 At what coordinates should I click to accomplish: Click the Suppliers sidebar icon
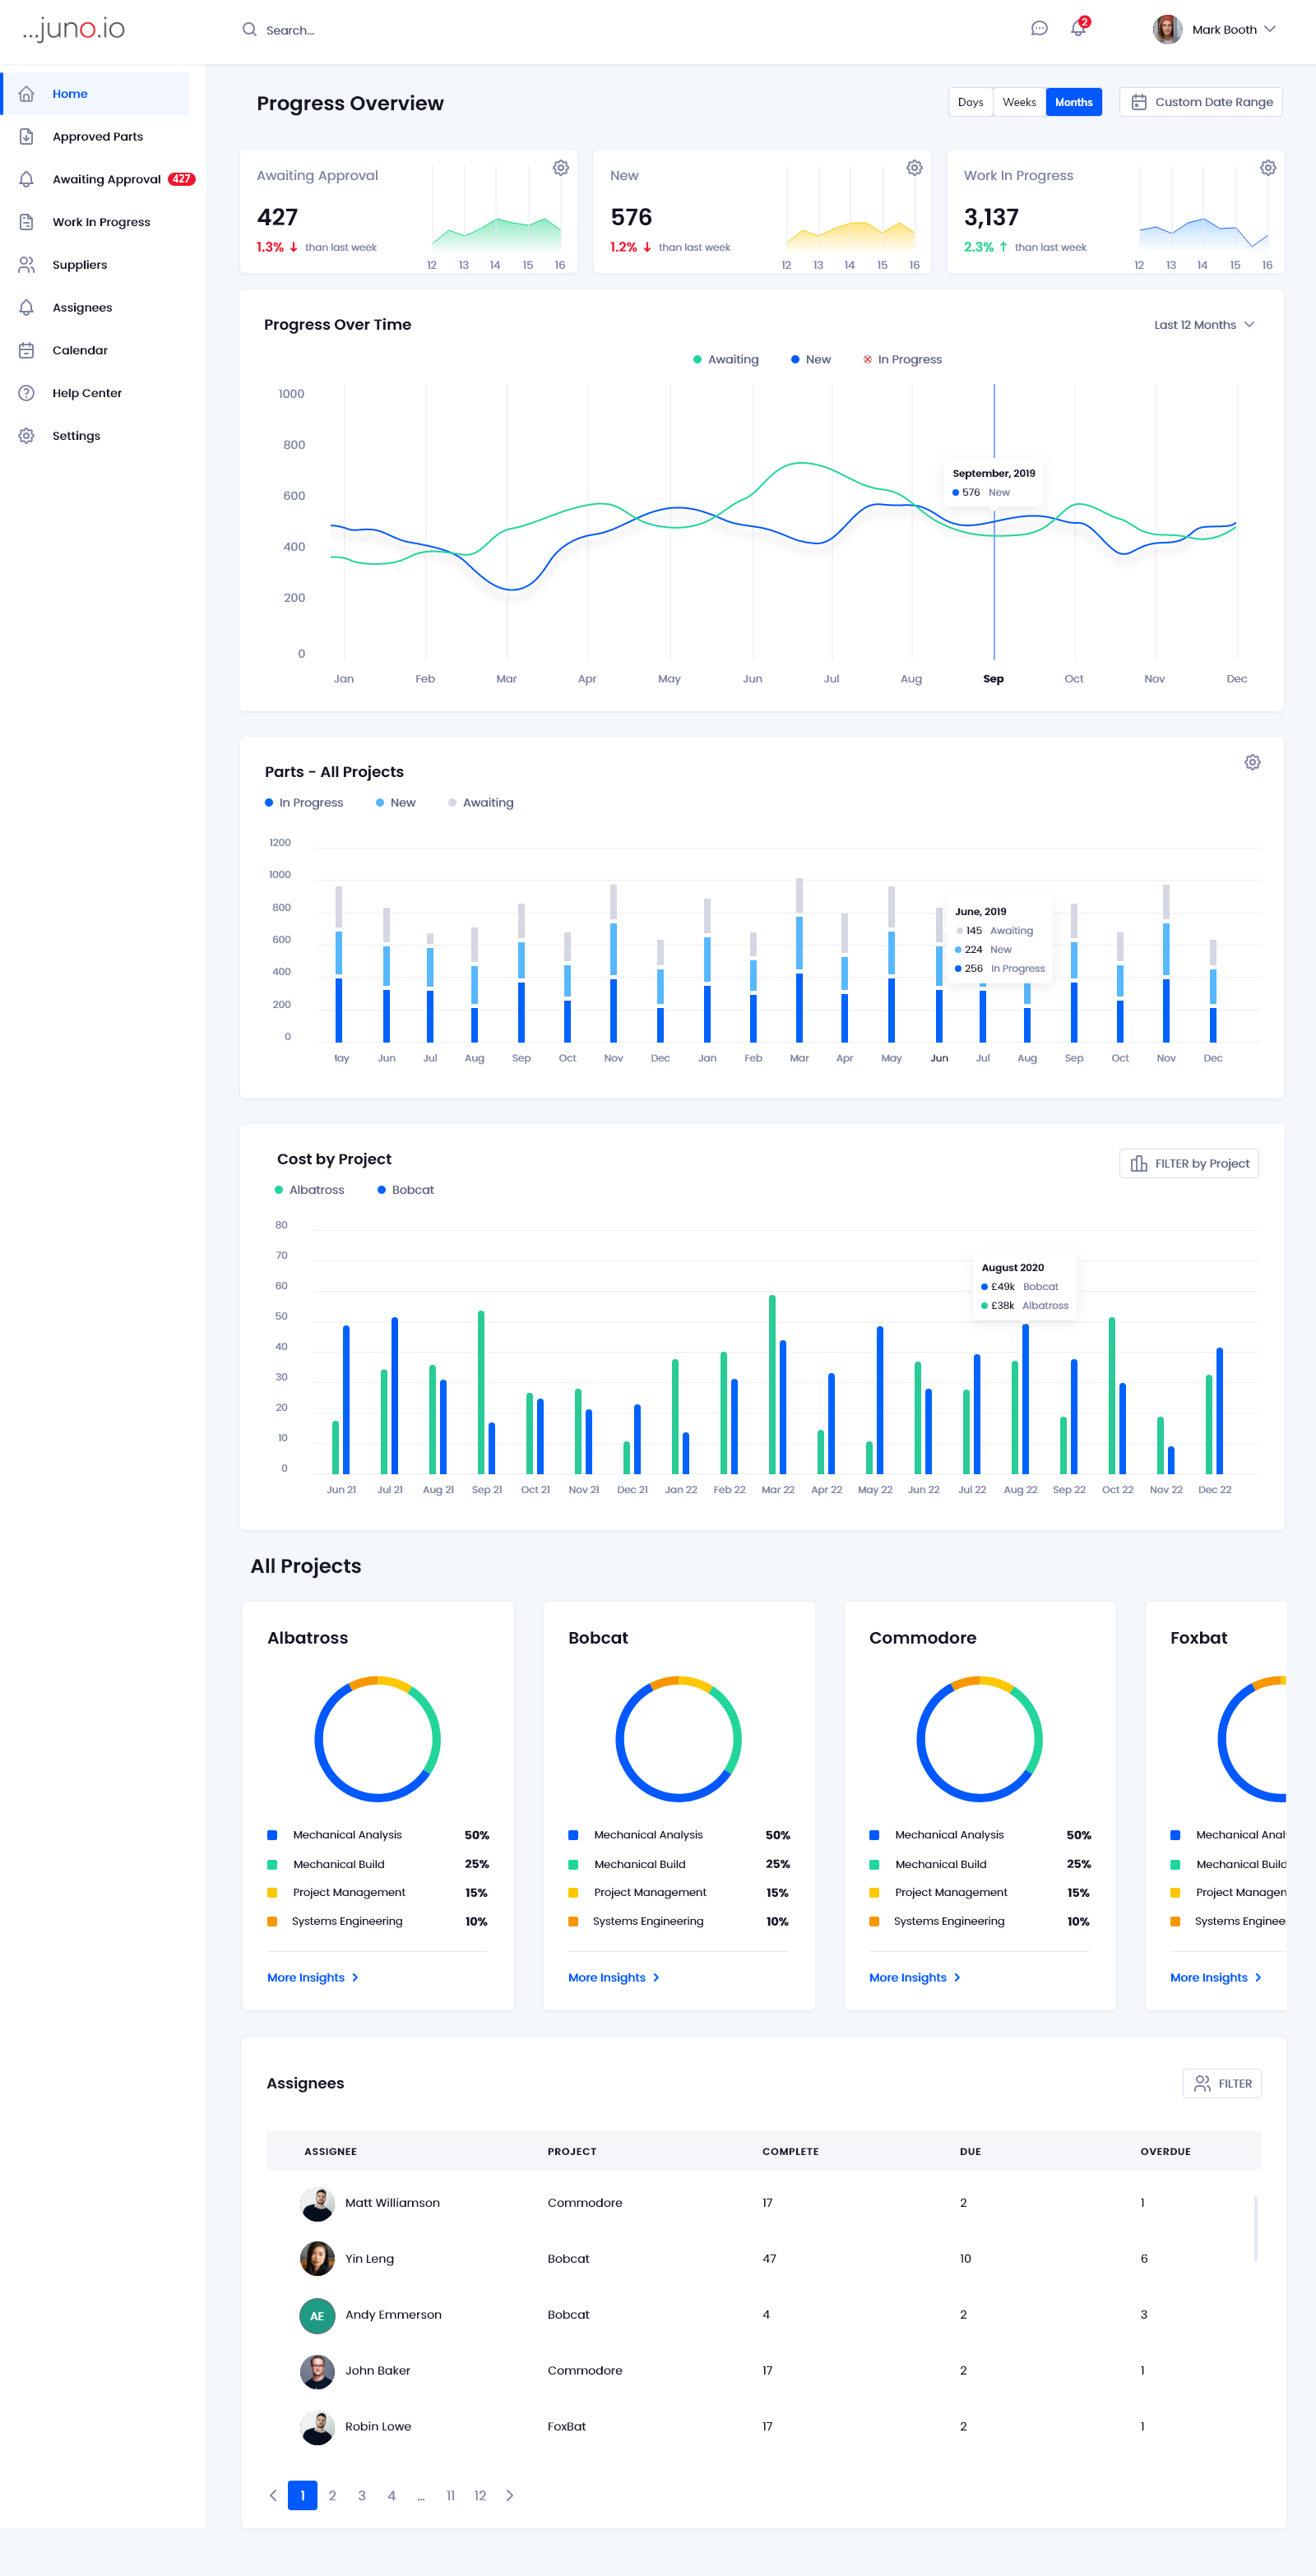point(27,265)
